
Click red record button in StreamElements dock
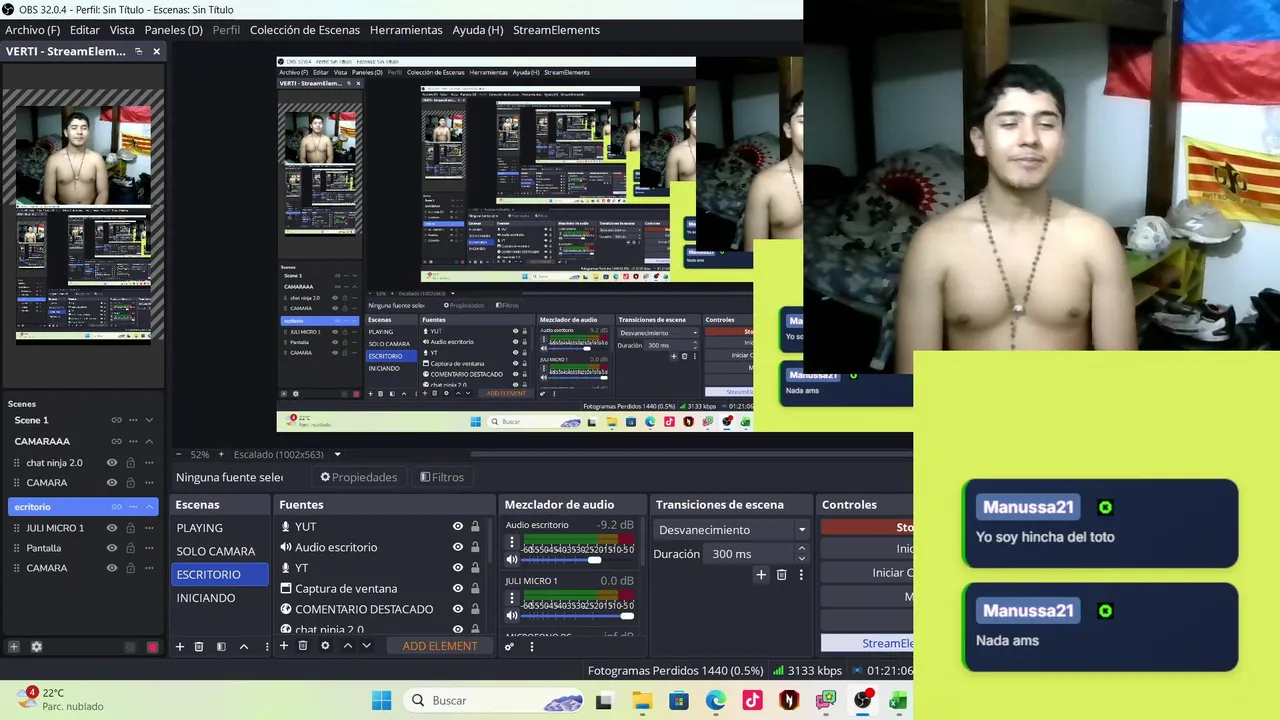(152, 647)
